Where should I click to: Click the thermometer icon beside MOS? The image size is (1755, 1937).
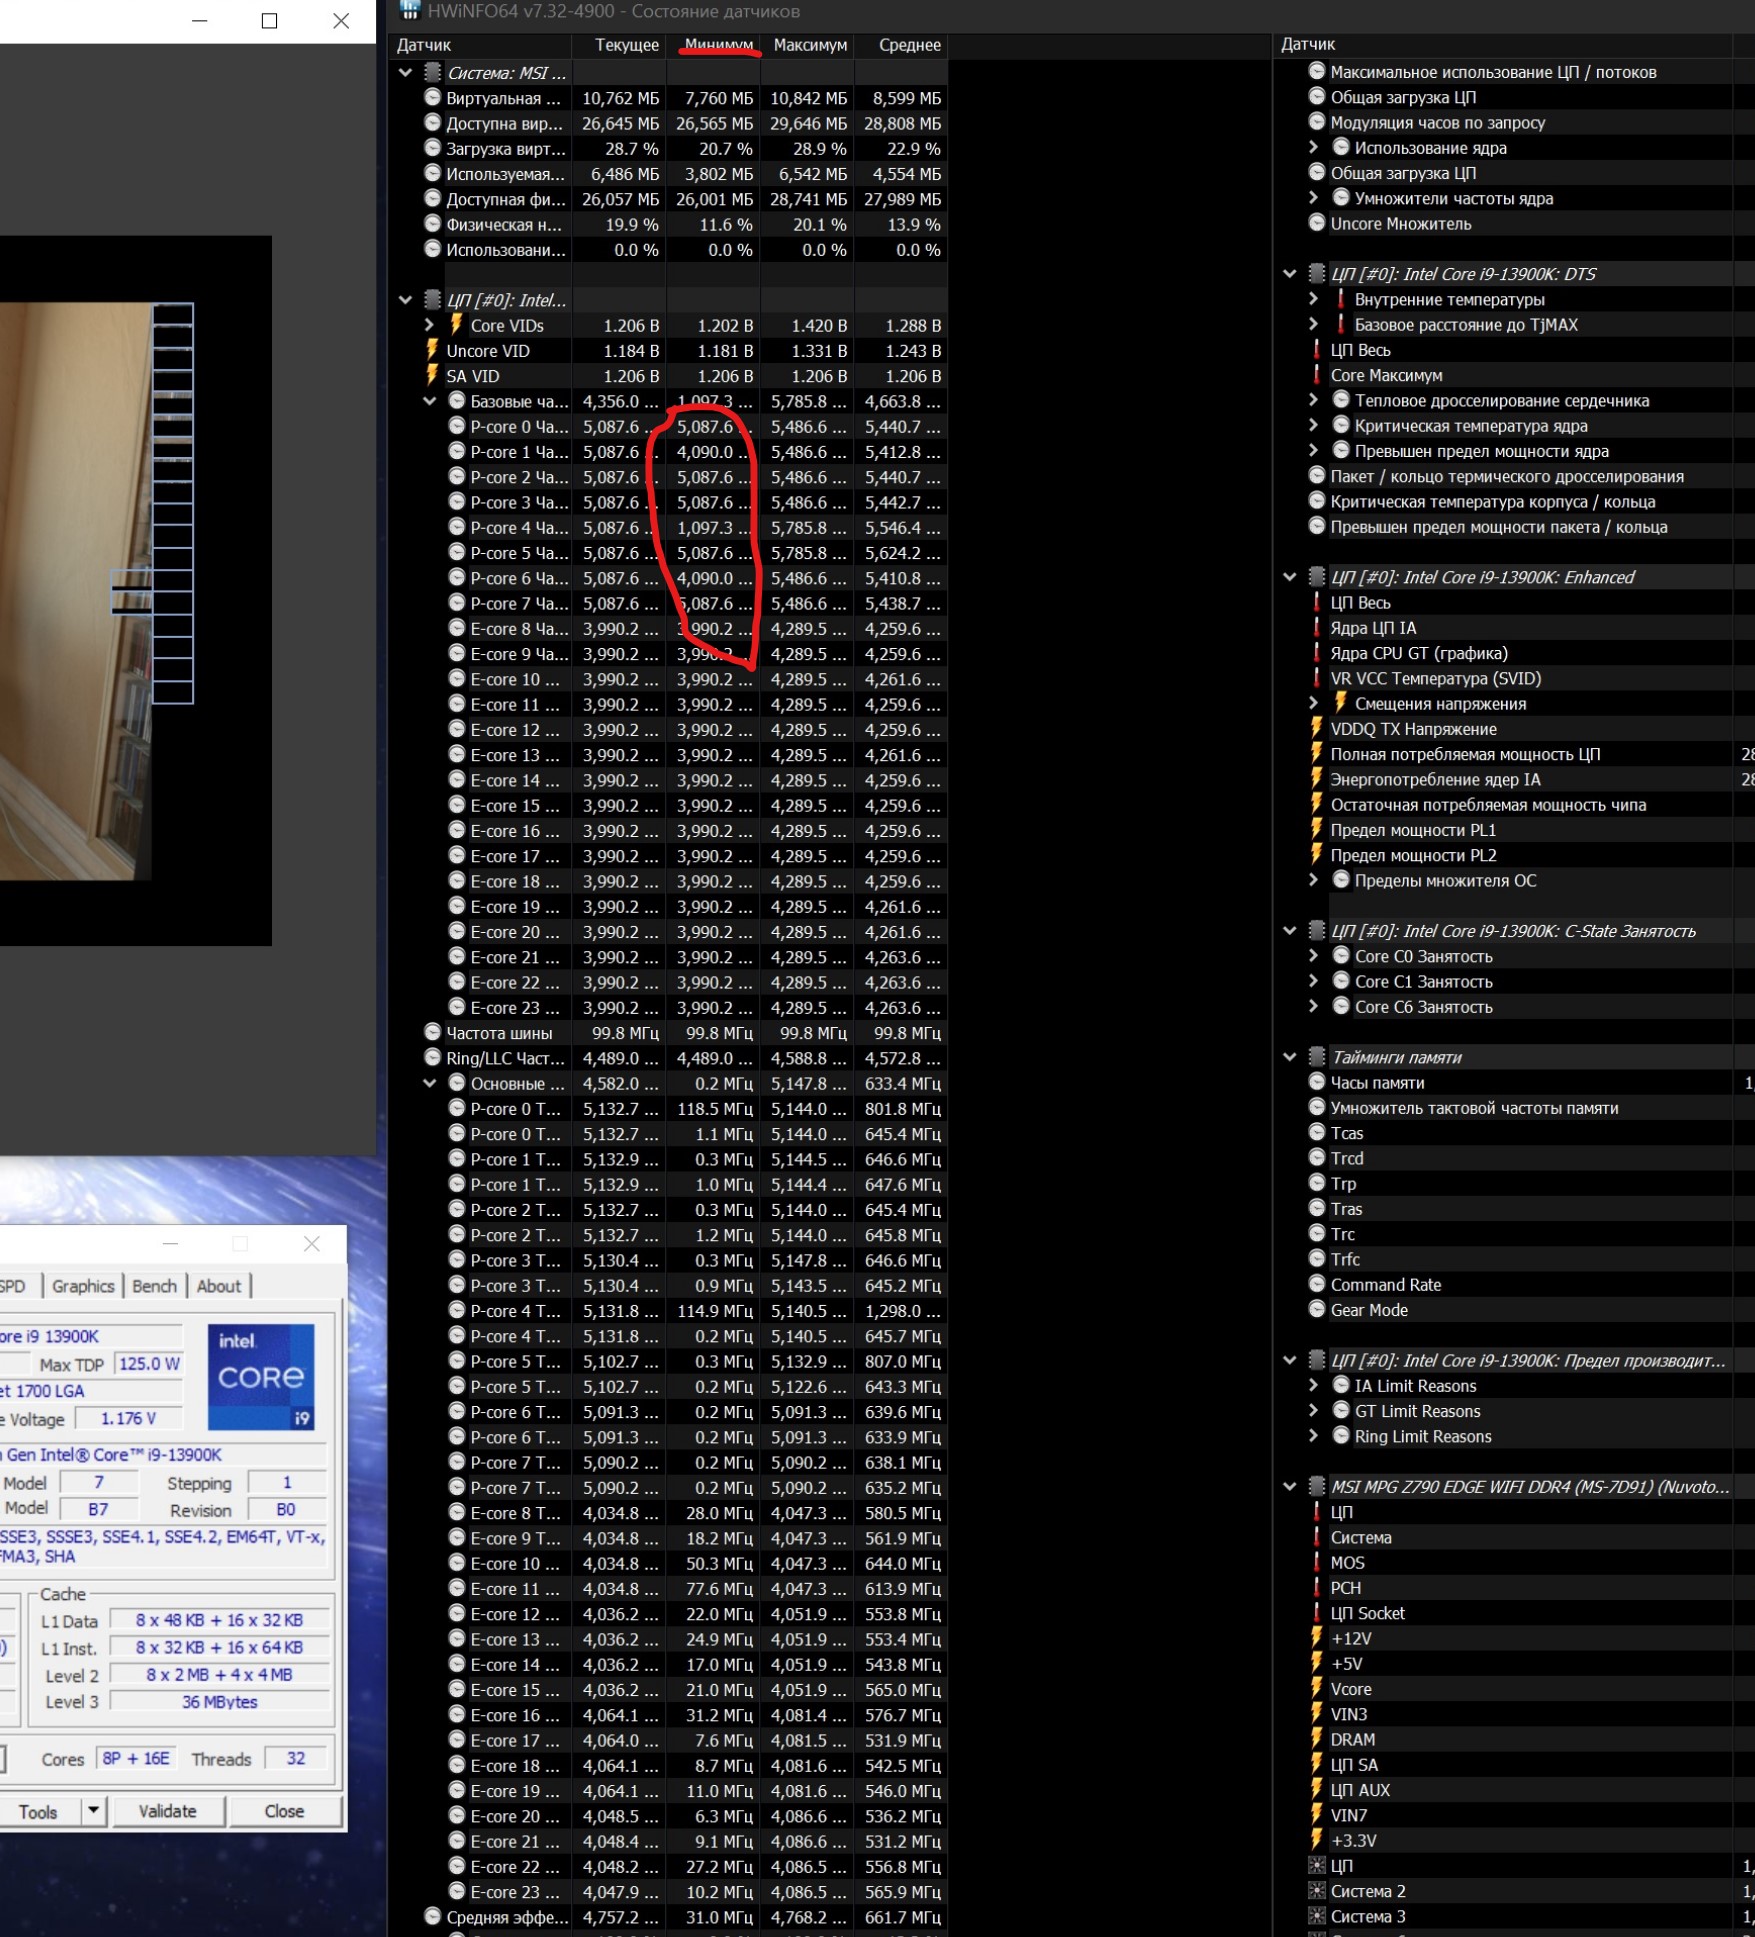click(1316, 1562)
